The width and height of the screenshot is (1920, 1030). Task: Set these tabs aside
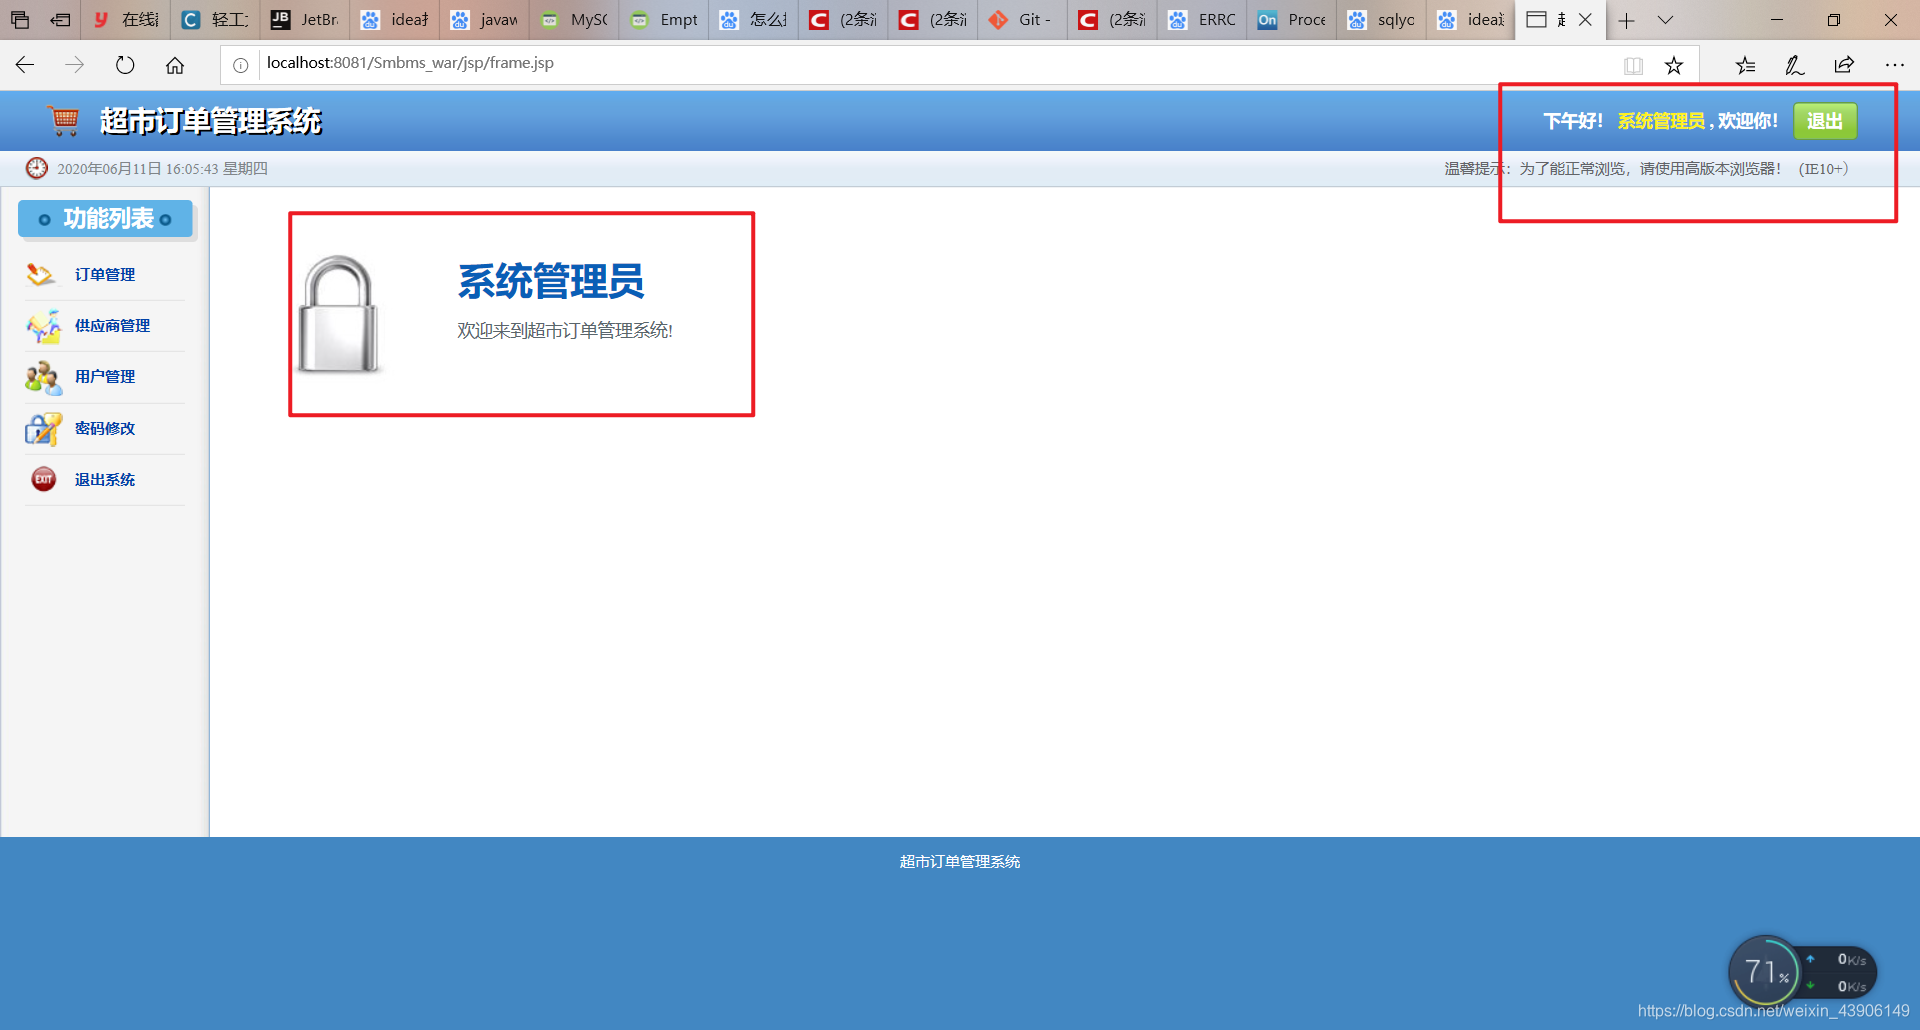(x=61, y=20)
